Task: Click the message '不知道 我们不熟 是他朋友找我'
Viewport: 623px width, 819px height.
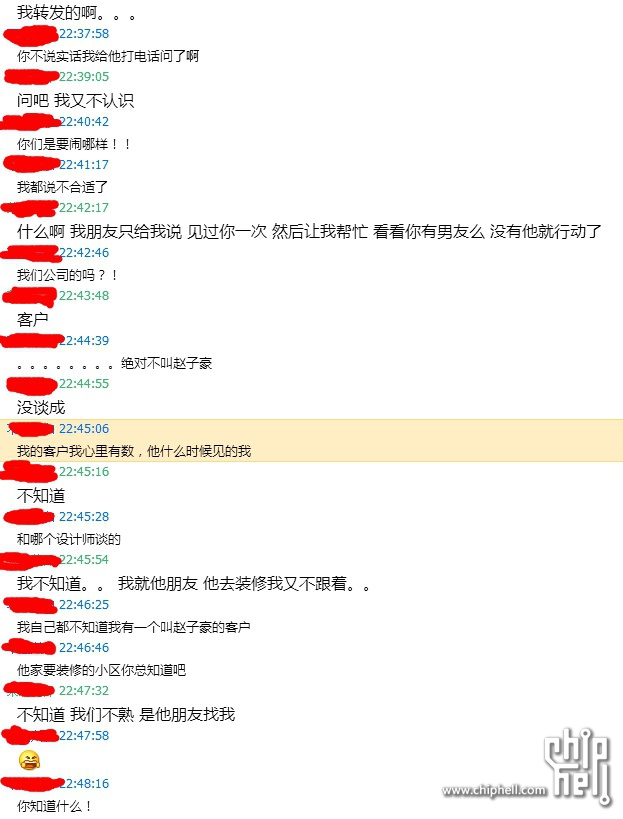Action: tap(126, 714)
